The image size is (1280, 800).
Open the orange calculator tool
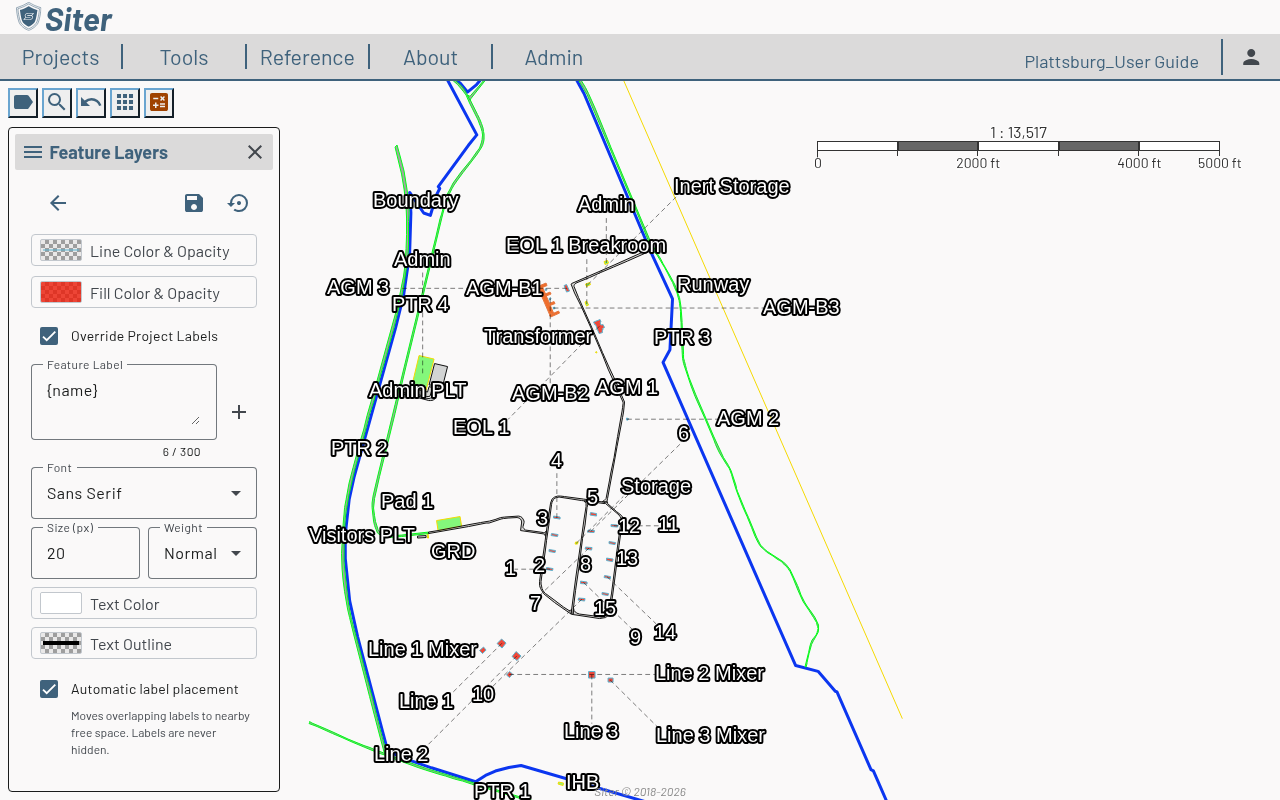click(159, 102)
